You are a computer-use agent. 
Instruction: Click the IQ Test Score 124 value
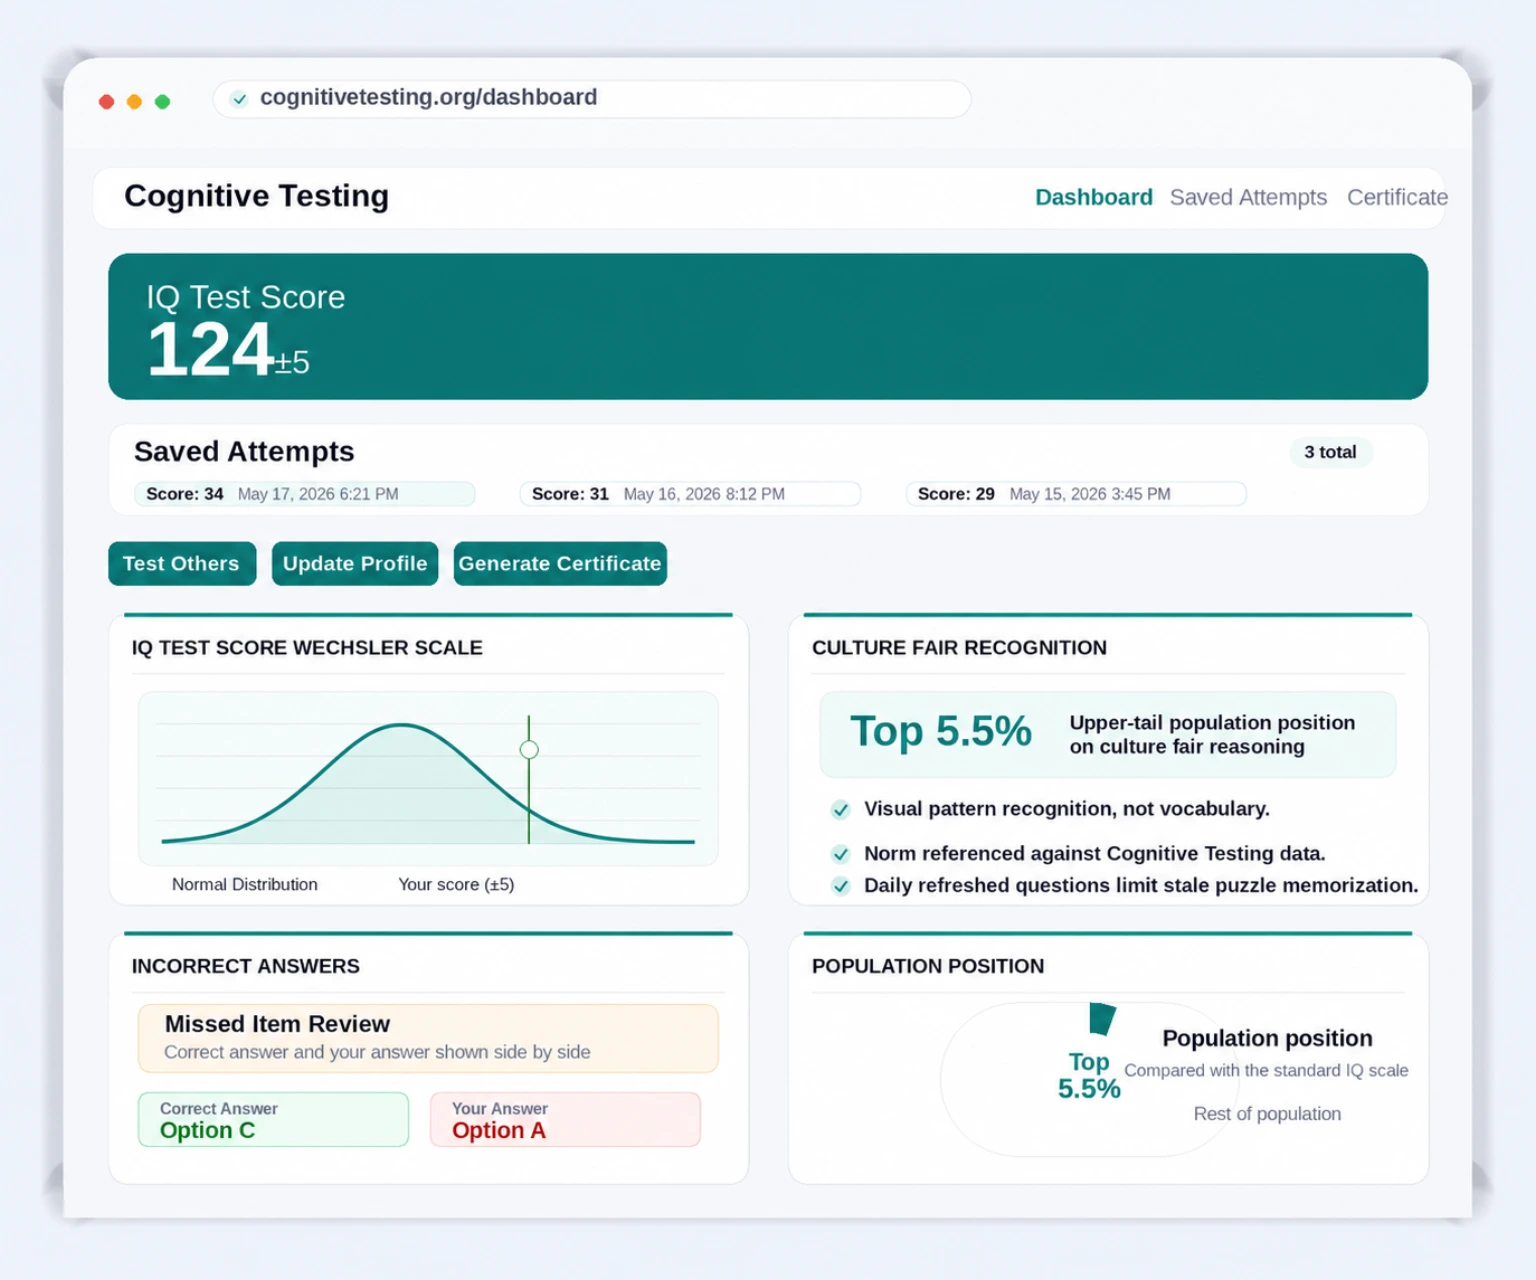(x=210, y=350)
